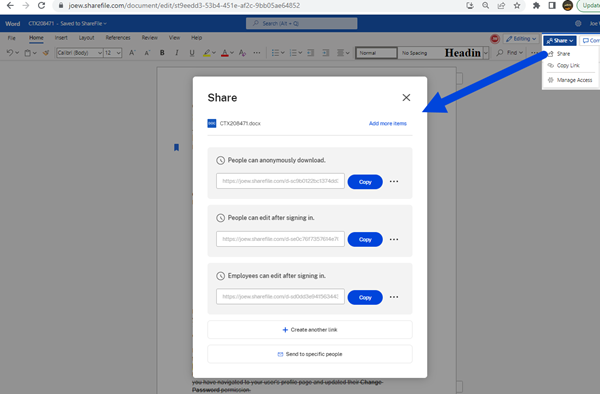Open the Help tab
600x394 pixels.
pos(197,38)
